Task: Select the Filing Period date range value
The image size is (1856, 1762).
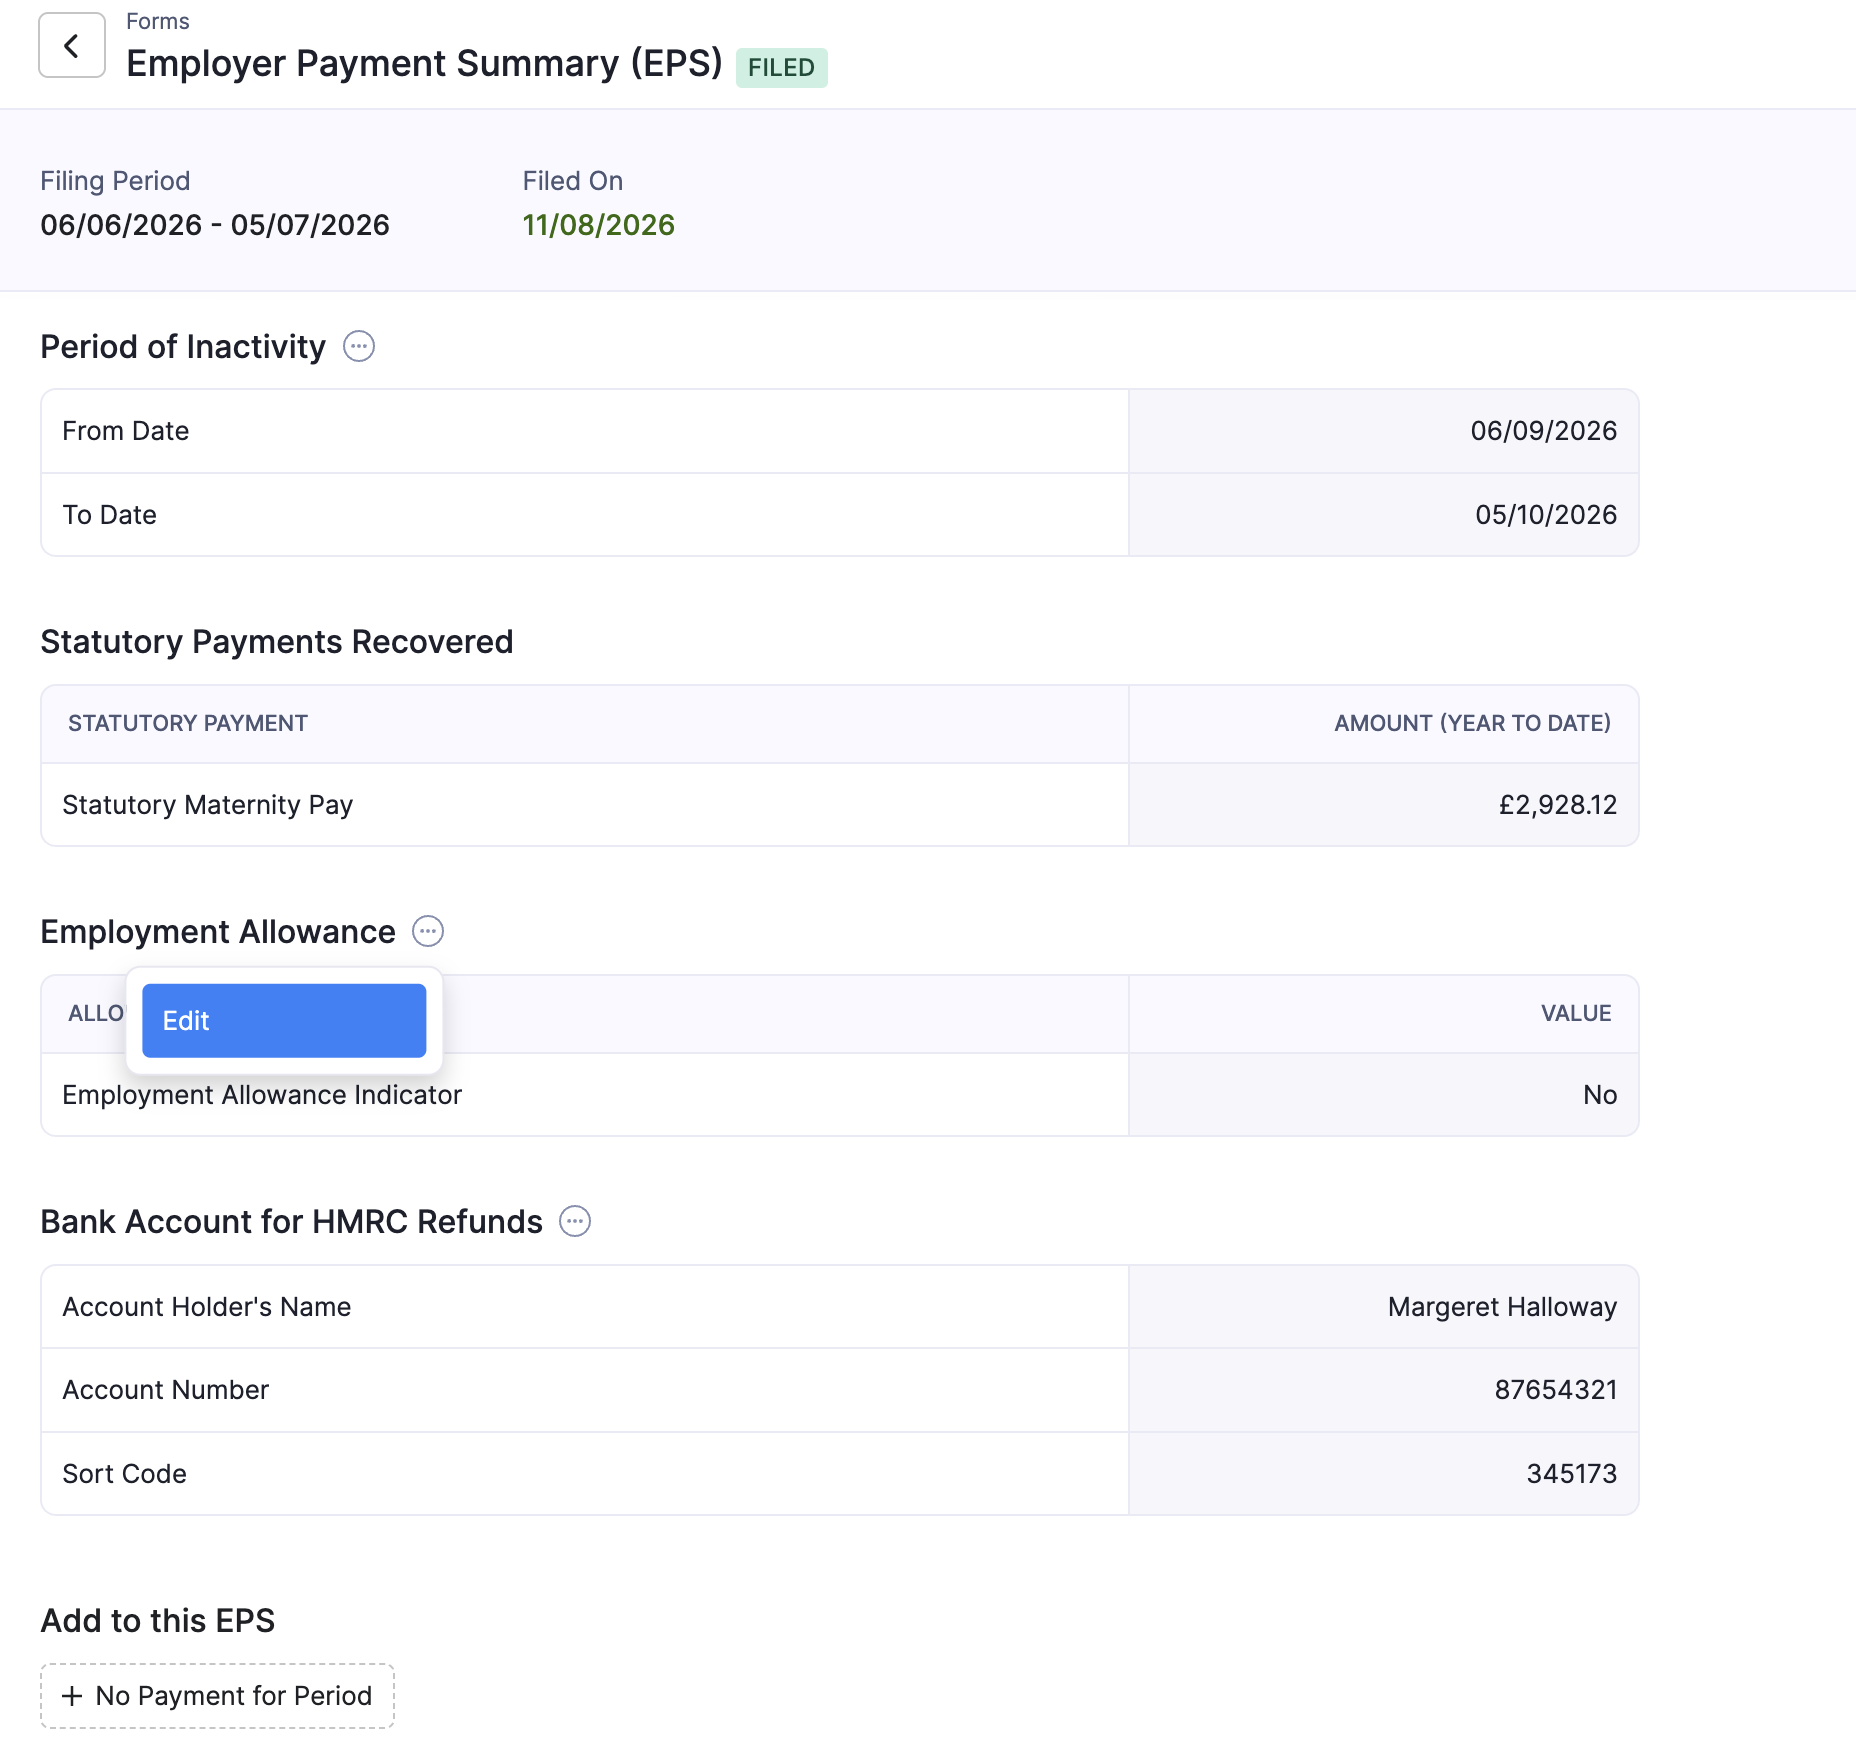Action: pos(215,225)
